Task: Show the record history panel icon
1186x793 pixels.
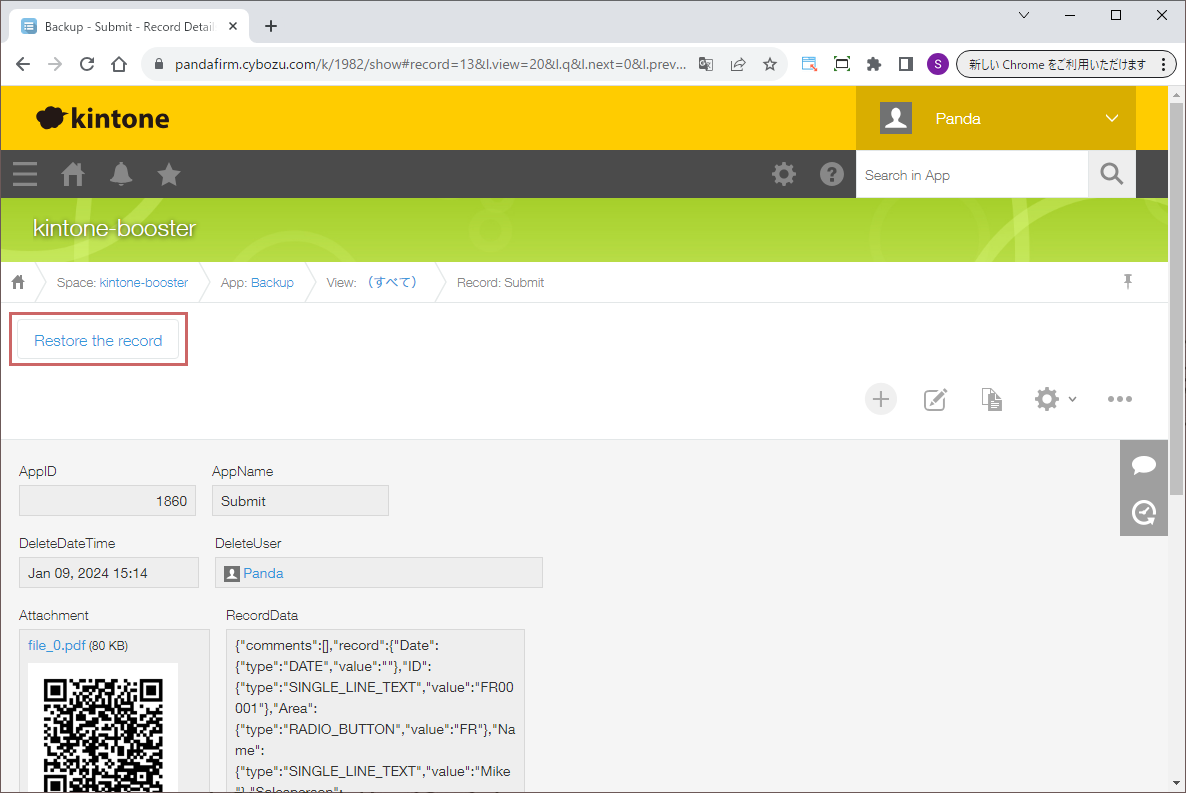Action: [x=1144, y=513]
